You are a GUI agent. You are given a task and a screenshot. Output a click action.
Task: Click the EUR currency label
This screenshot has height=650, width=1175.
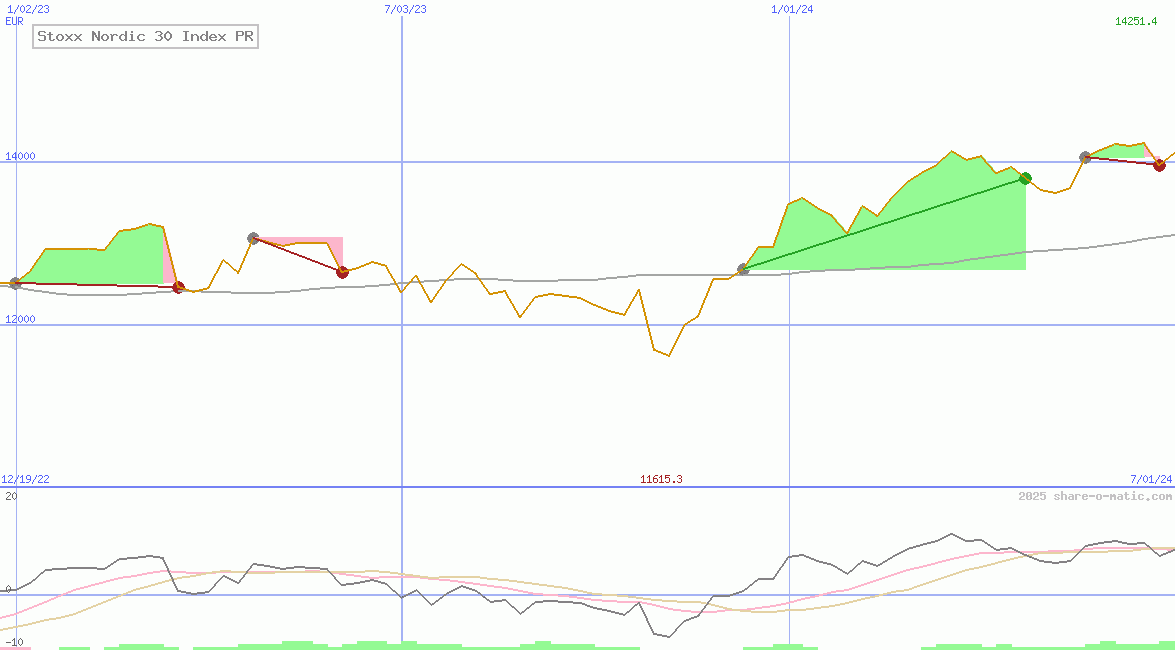tap(13, 21)
